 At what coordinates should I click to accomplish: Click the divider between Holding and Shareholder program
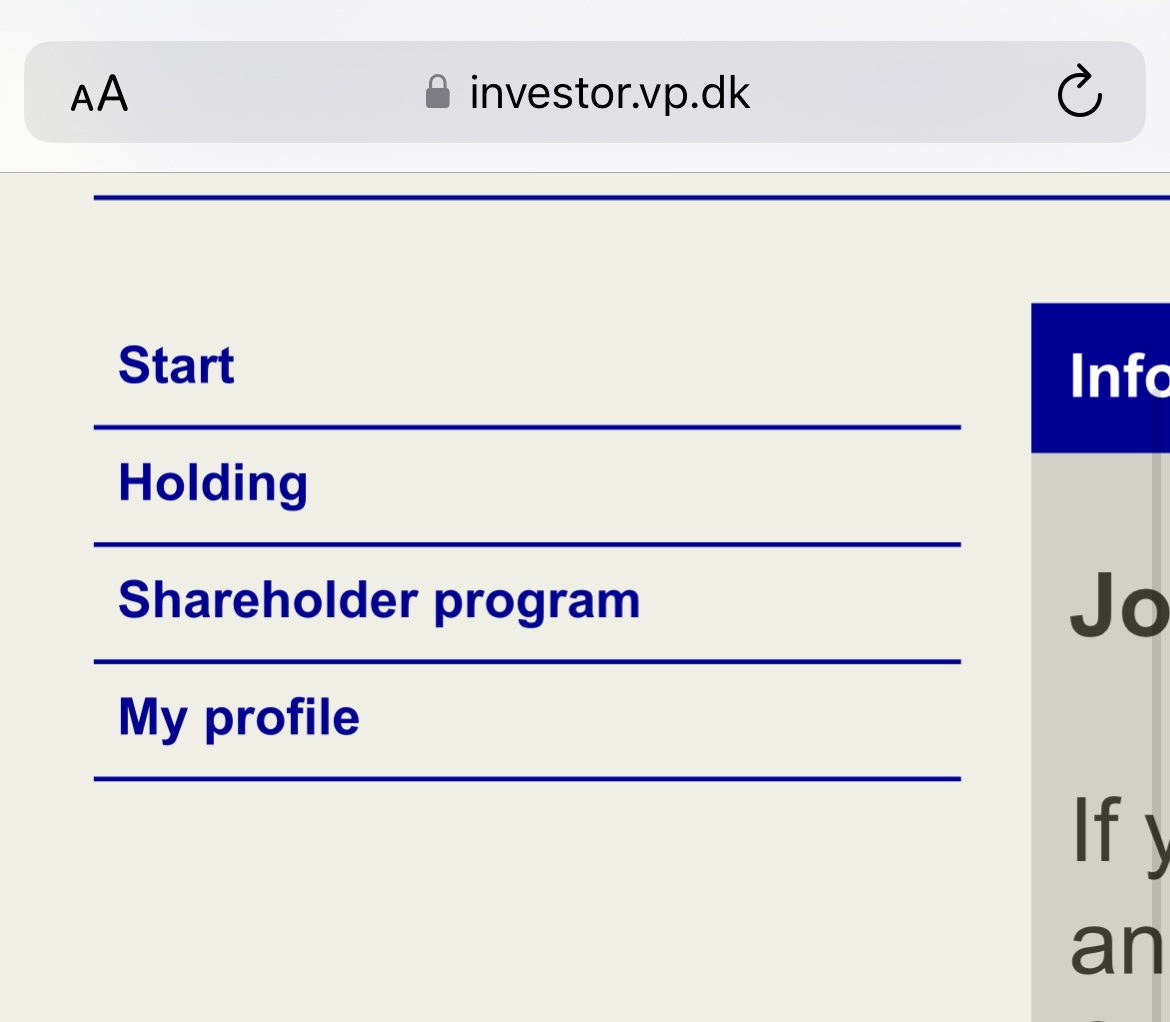(527, 545)
